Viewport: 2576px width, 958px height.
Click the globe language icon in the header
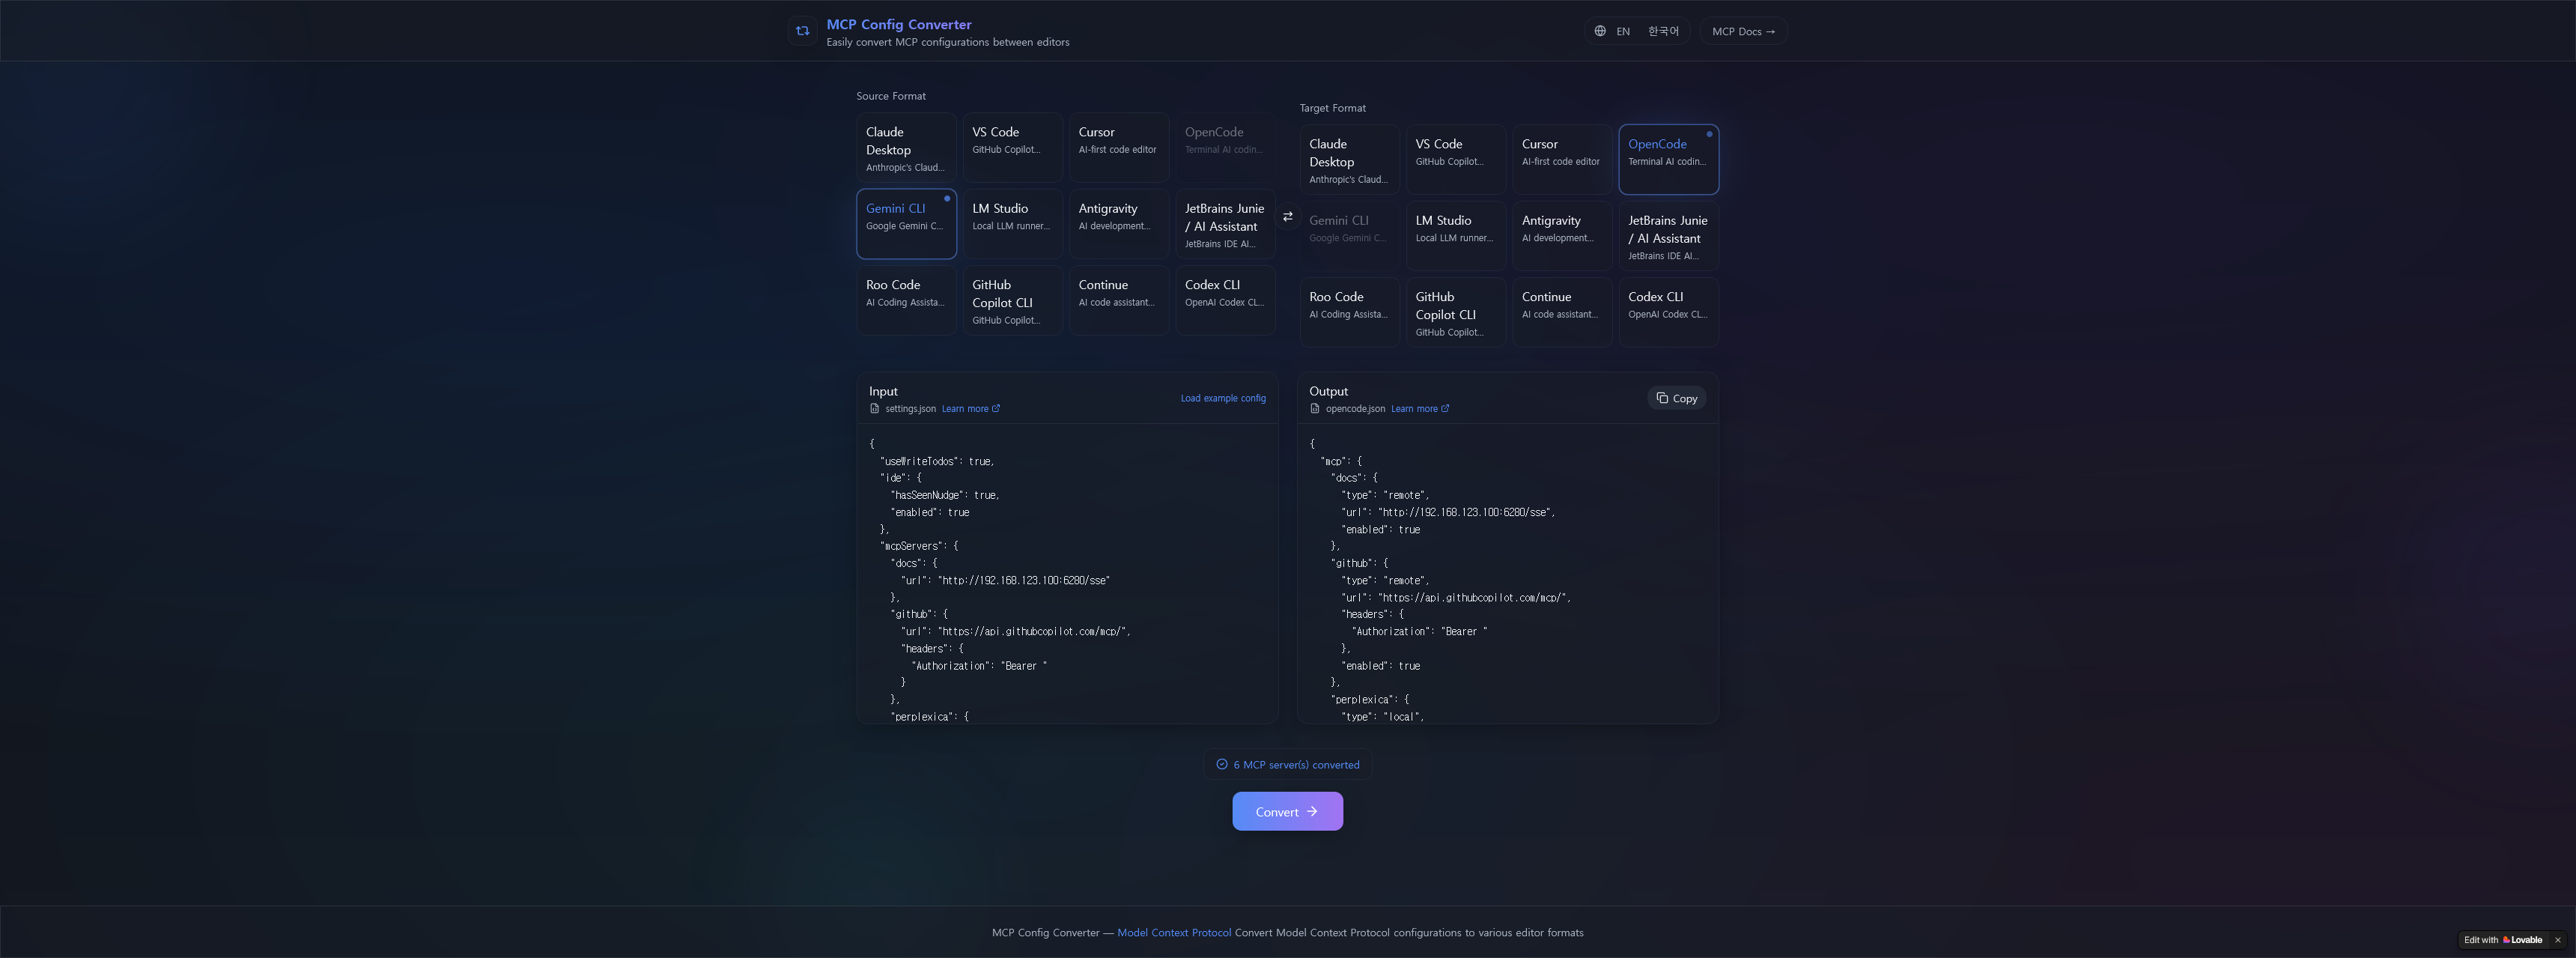point(1599,31)
